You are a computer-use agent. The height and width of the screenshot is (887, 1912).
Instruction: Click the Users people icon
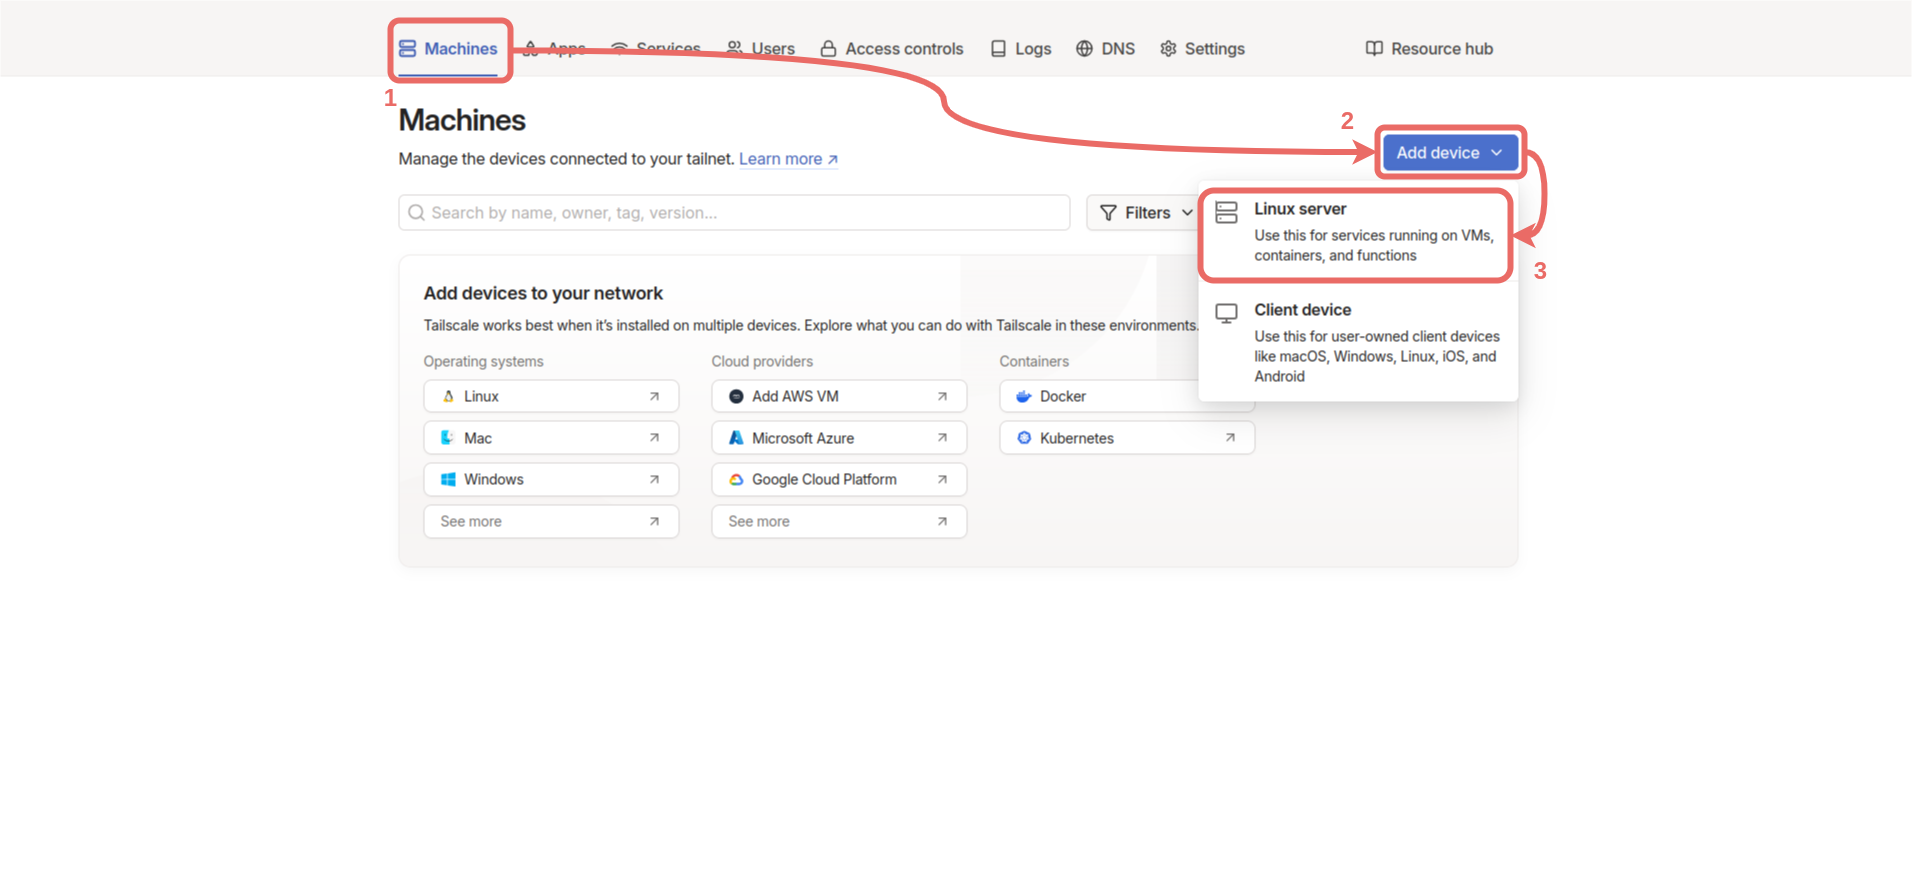tap(735, 49)
